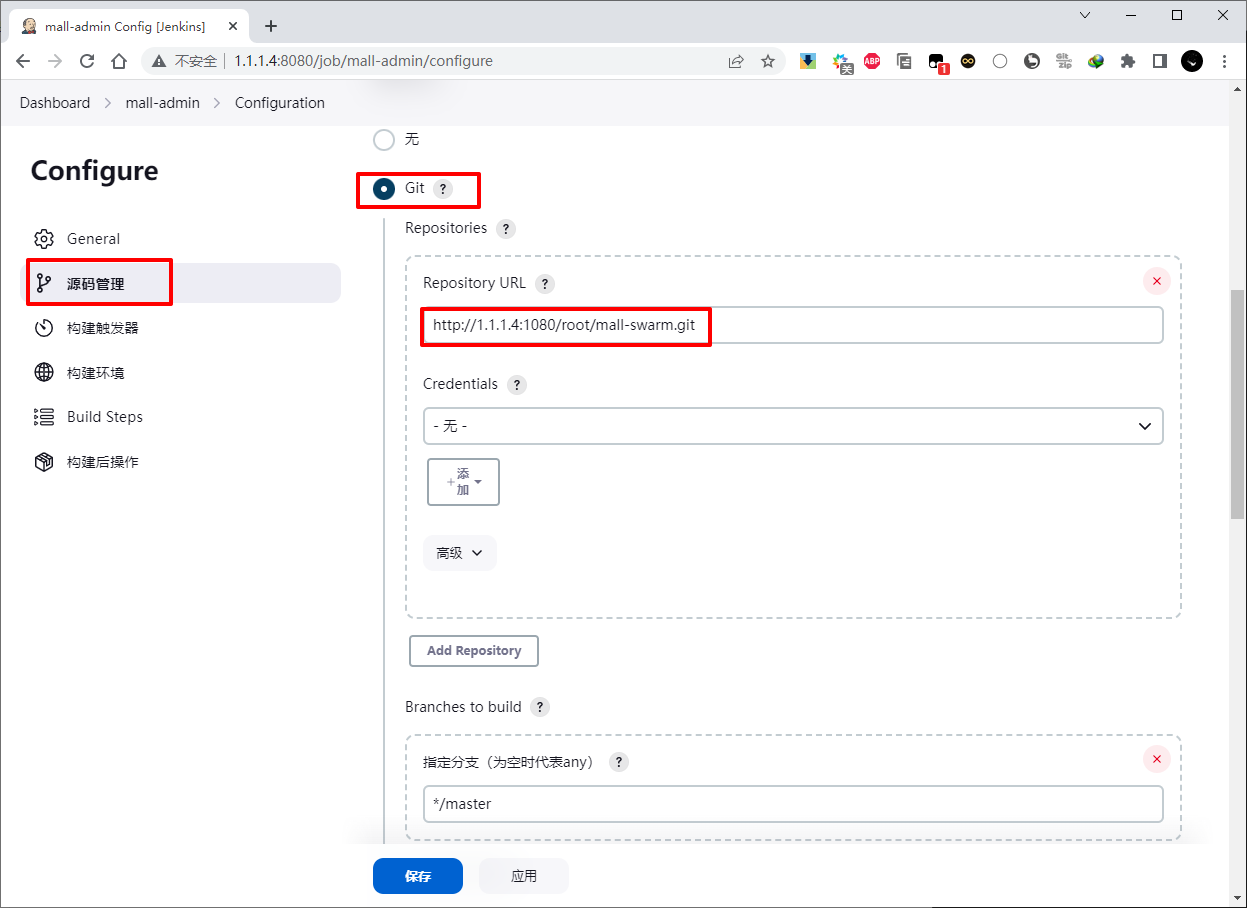The width and height of the screenshot is (1247, 908).
Task: Expand the 添加 credentials dropdown button
Action: click(x=463, y=482)
